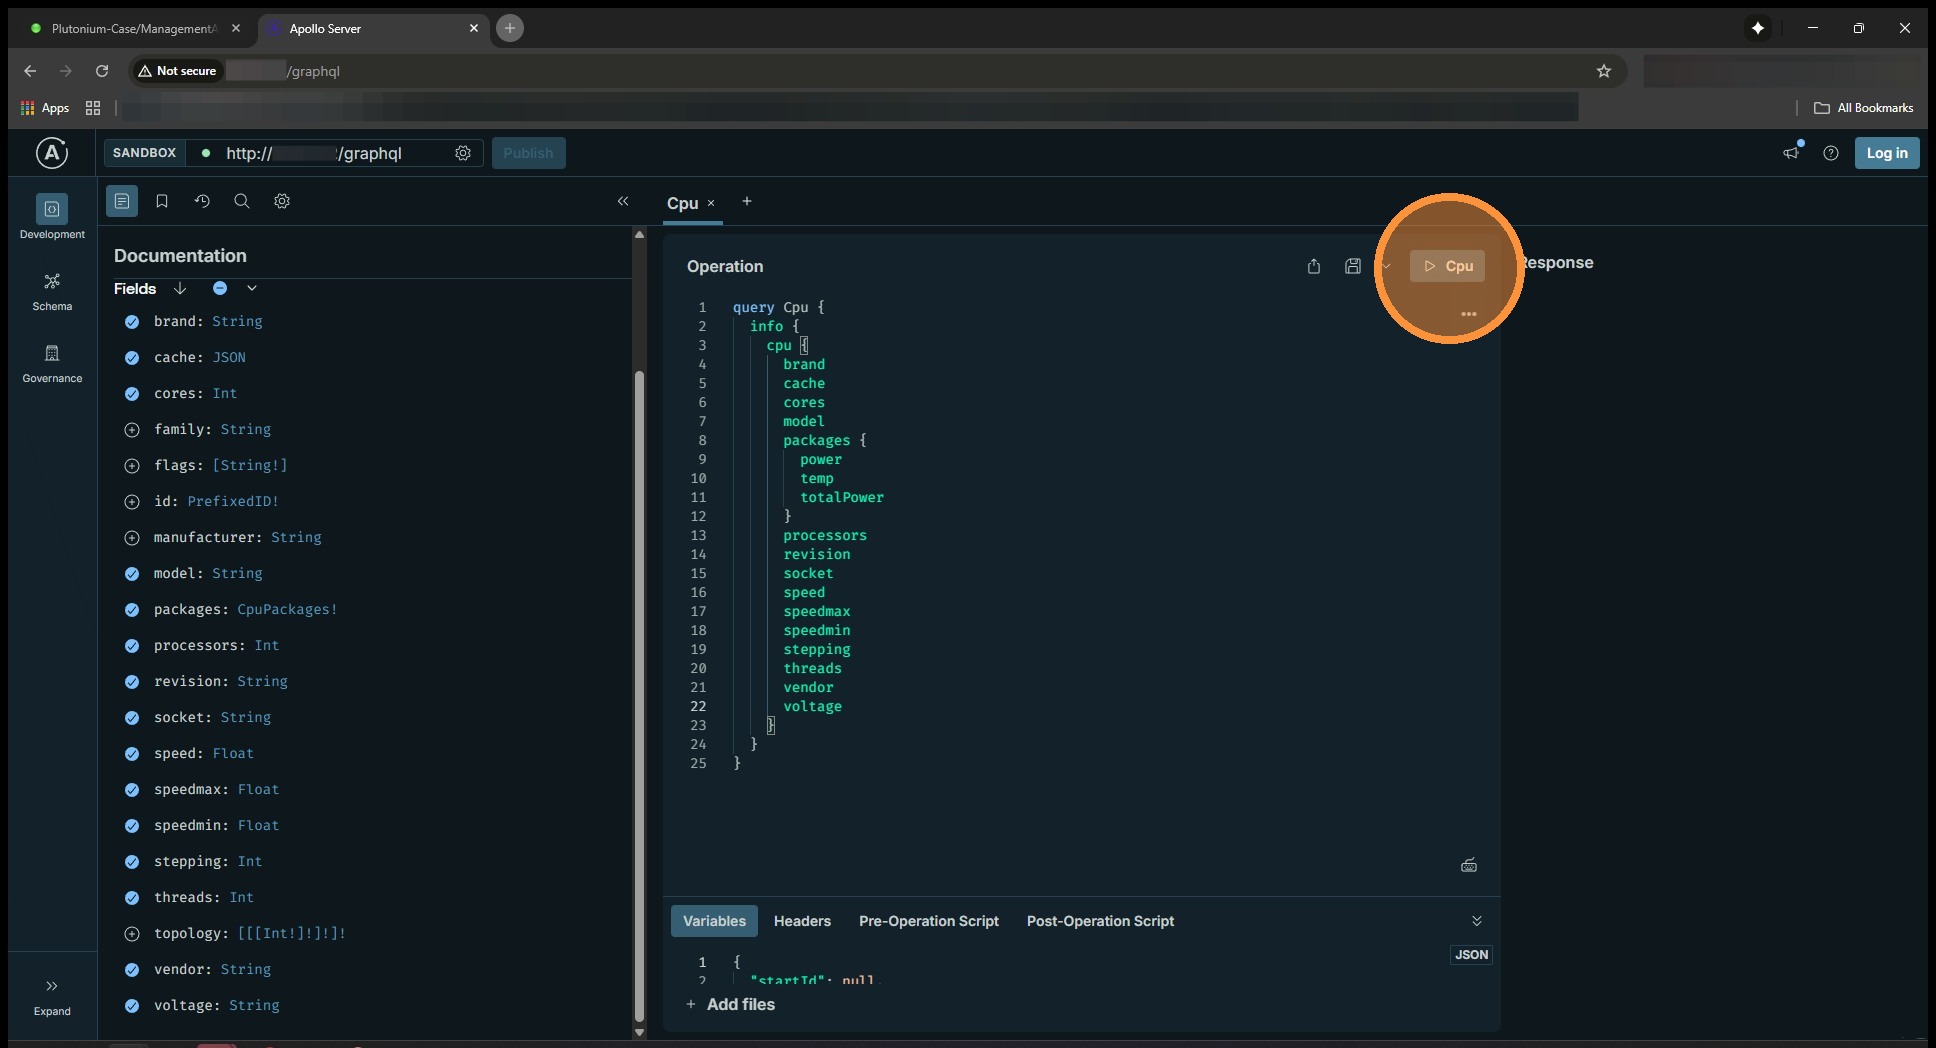
Task: Collapse the documentation panel with double chevron
Action: click(623, 201)
